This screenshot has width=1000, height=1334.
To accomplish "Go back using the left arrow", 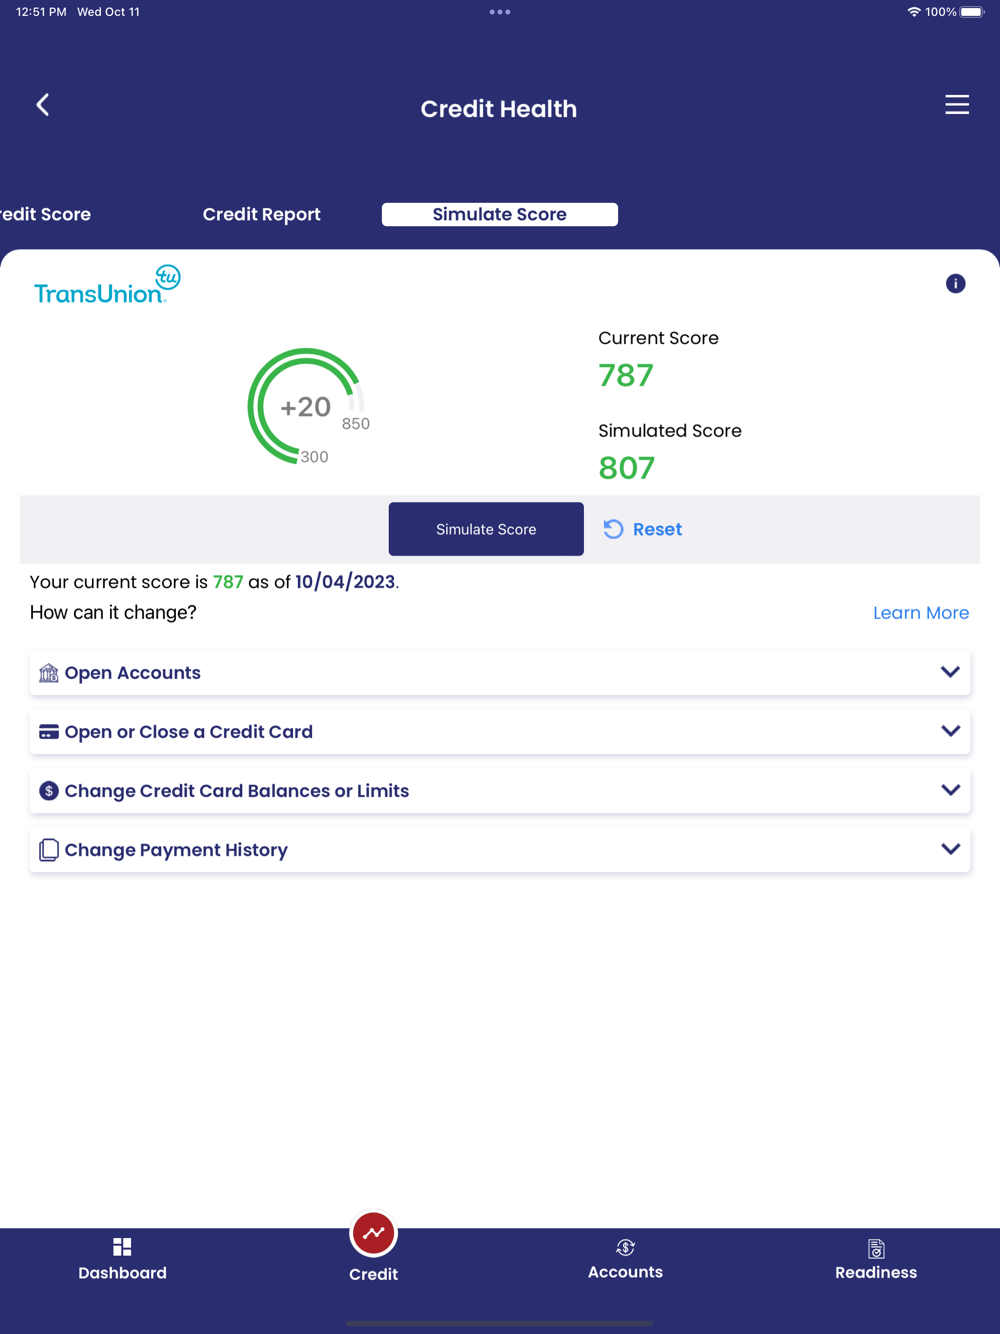I will 42,105.
